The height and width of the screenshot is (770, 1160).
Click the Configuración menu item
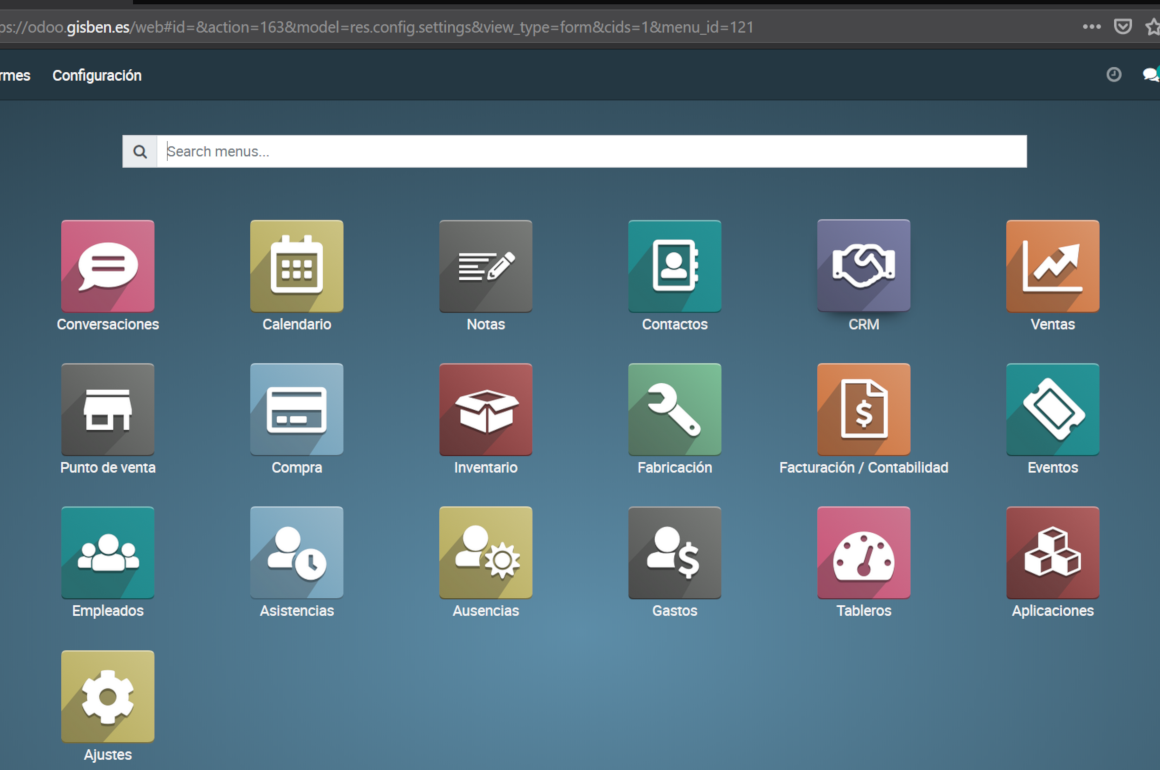97,76
